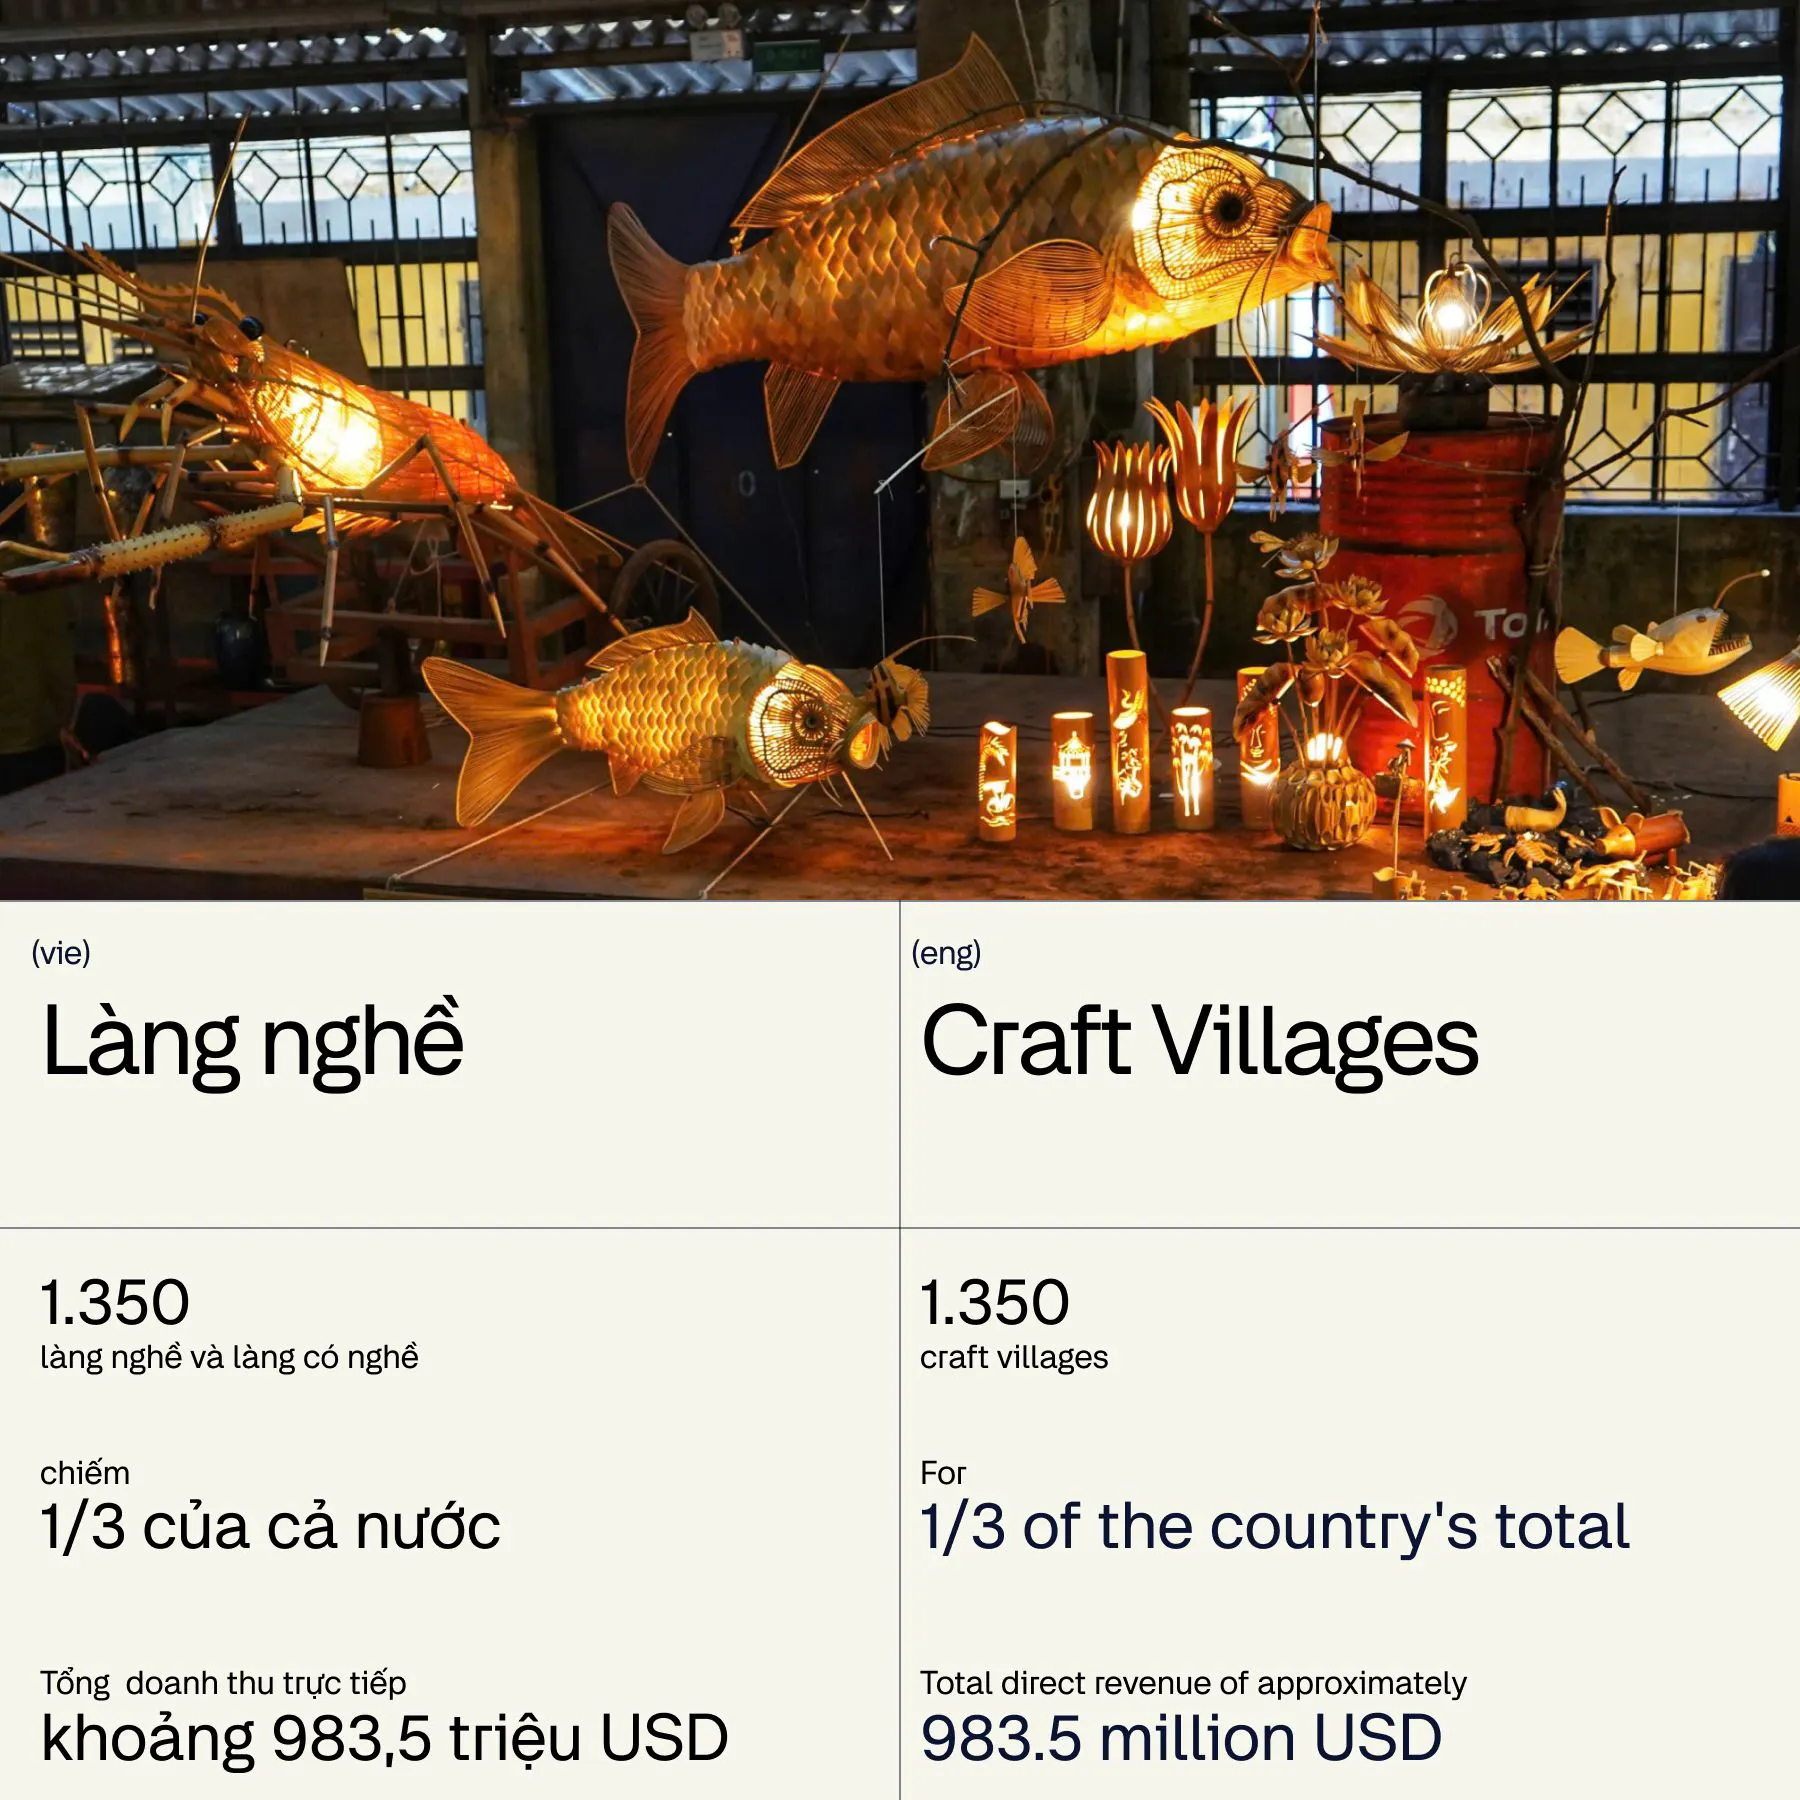Viewport: 1800px width, 1800px height.
Task: Click the "983.5 million USD" figure
Action: tap(1181, 1739)
